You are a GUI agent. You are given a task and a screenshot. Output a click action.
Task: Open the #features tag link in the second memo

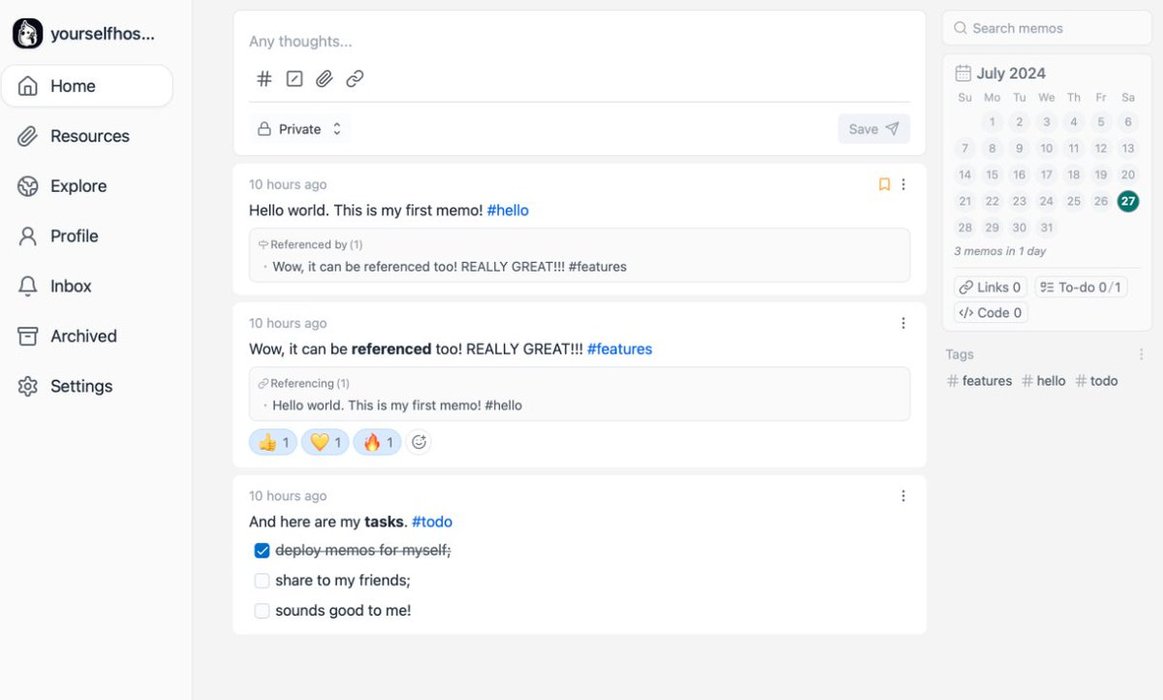click(x=619, y=349)
